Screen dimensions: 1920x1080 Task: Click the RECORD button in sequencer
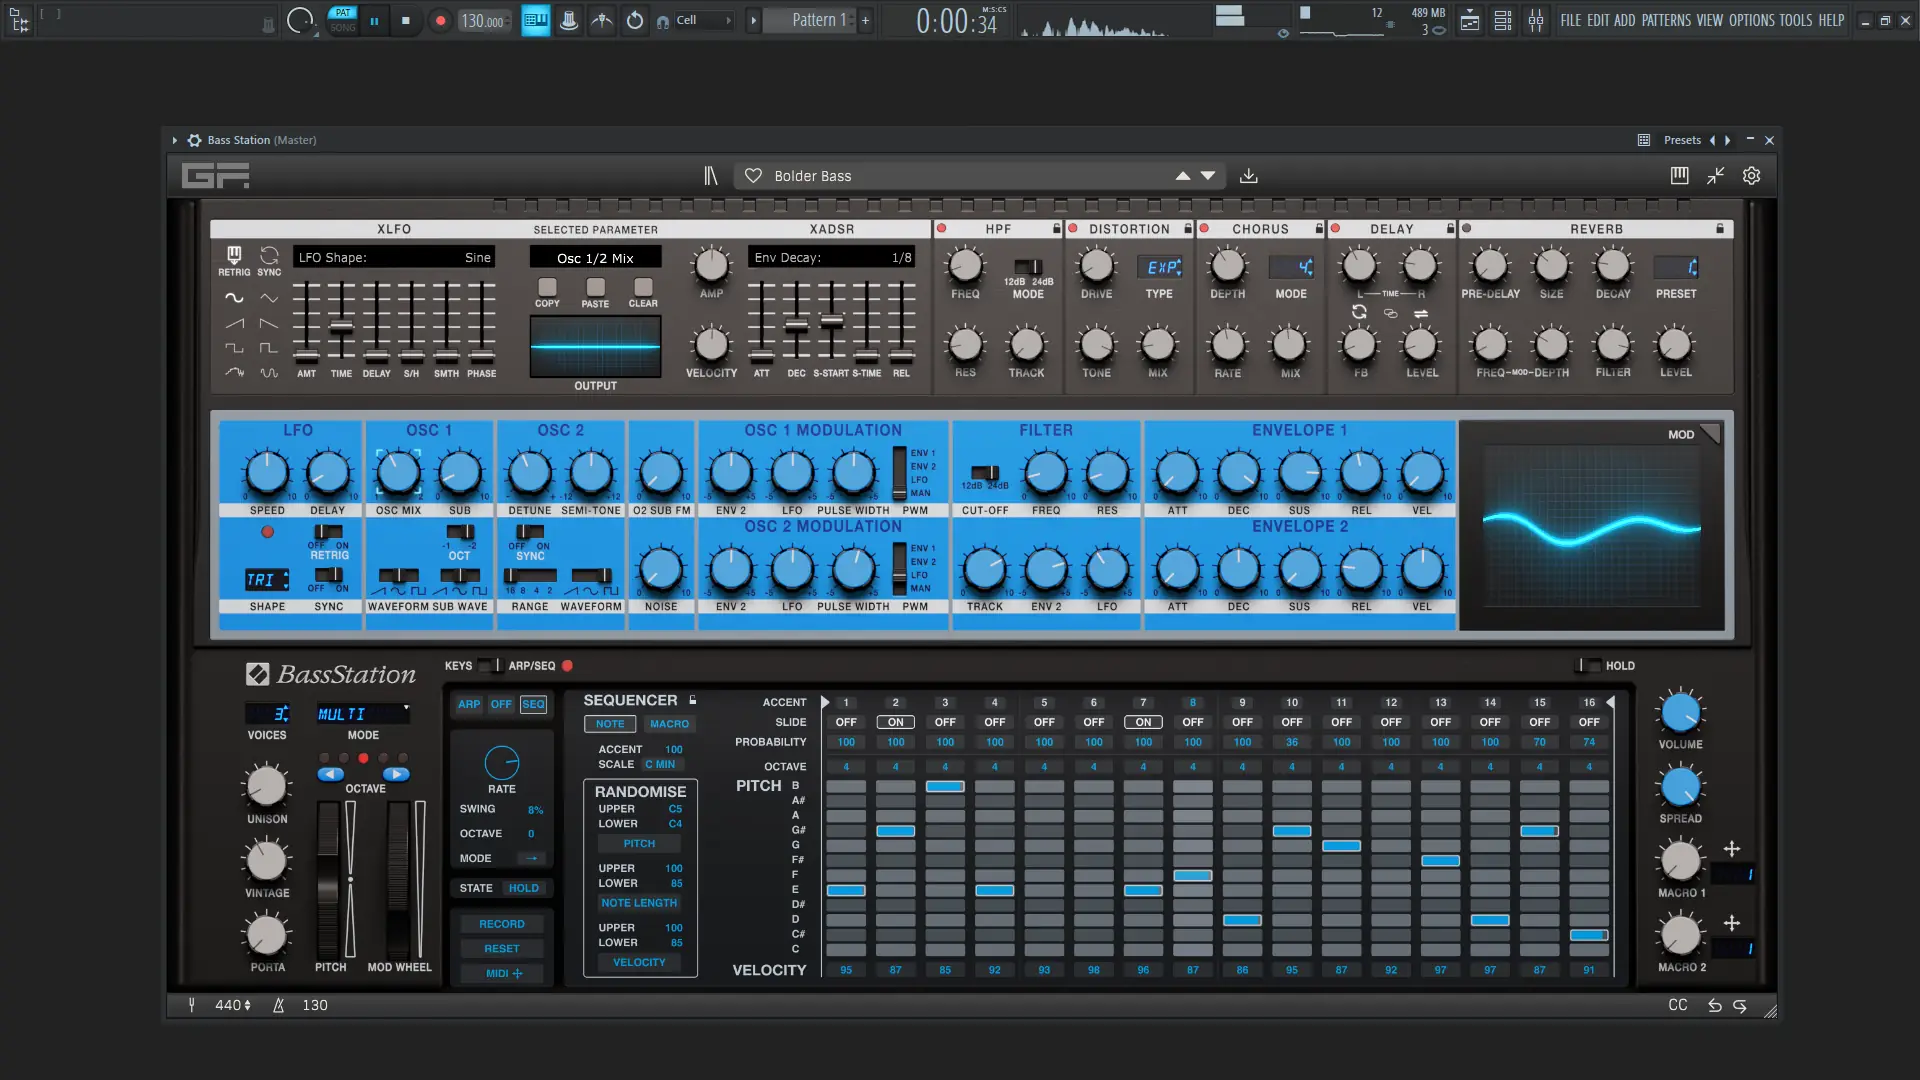pyautogui.click(x=501, y=924)
